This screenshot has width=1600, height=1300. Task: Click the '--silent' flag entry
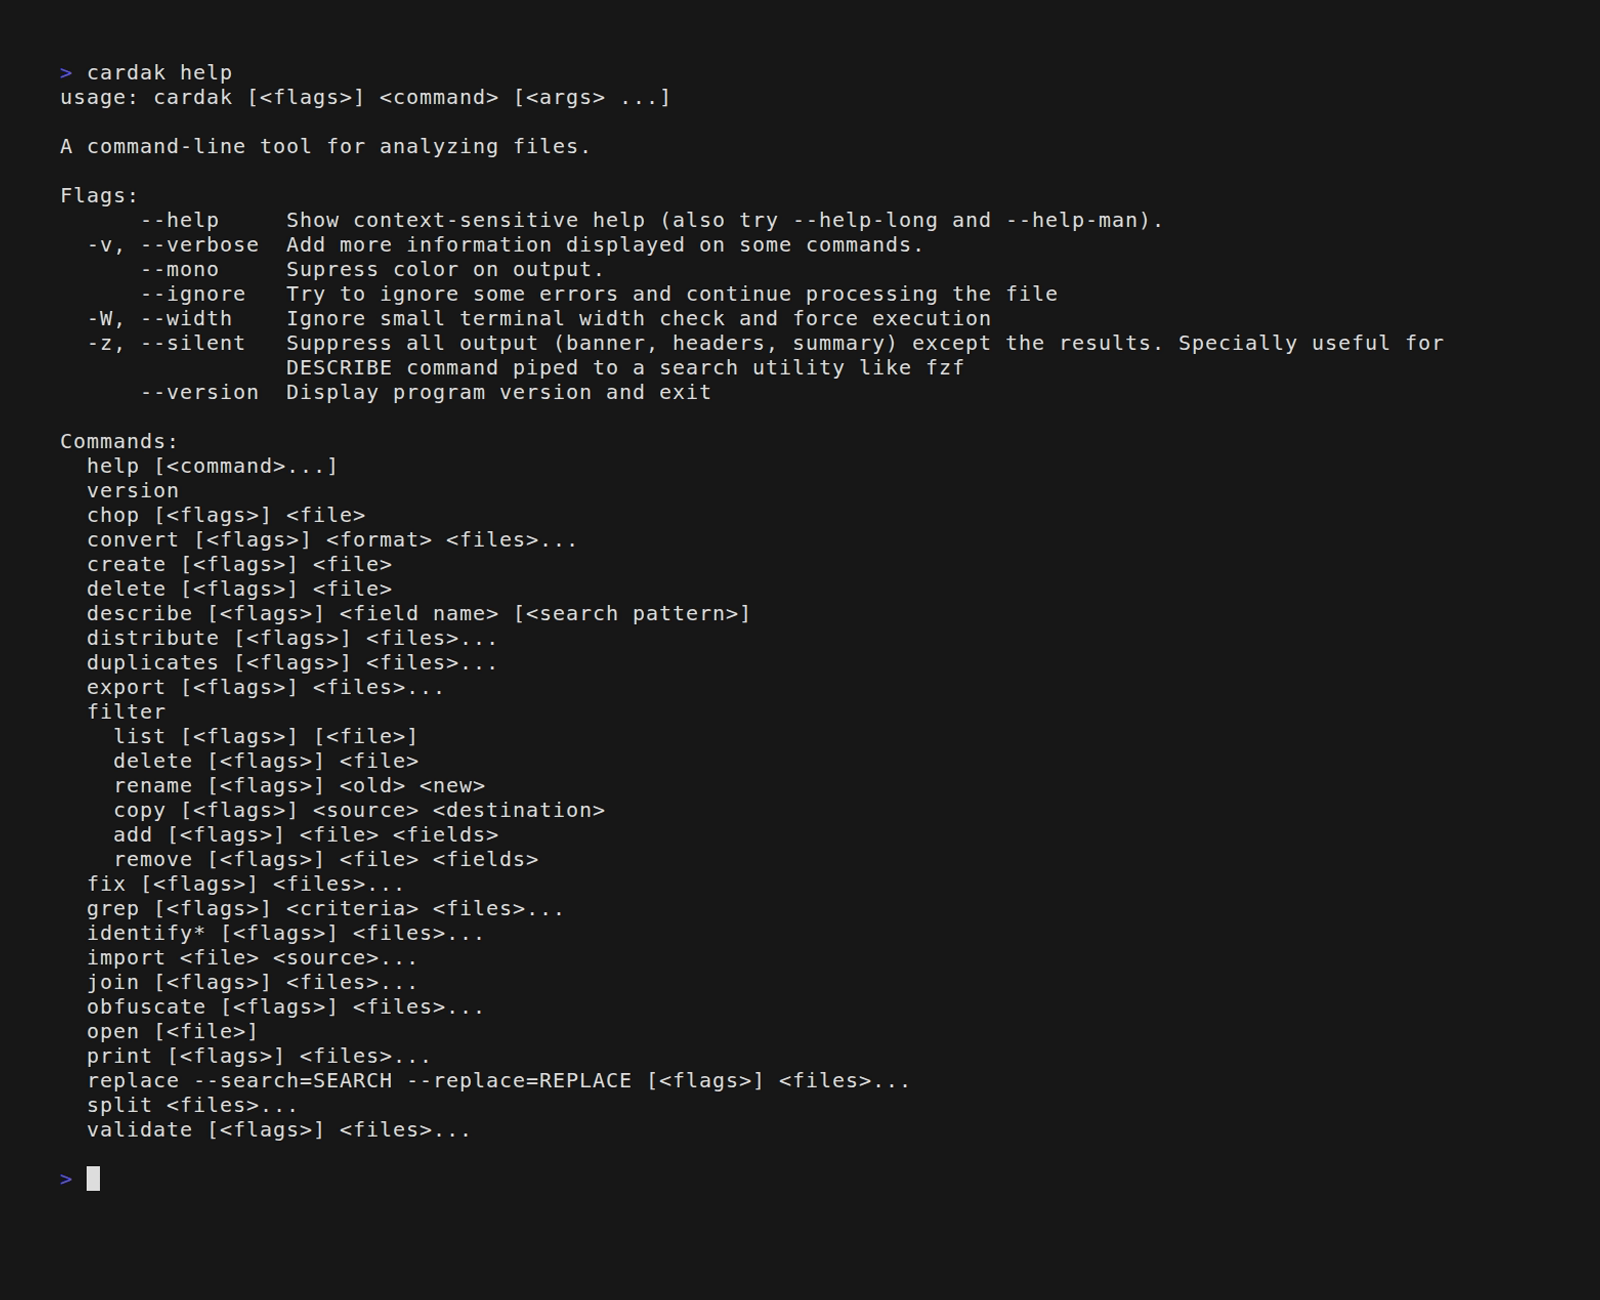(x=192, y=344)
